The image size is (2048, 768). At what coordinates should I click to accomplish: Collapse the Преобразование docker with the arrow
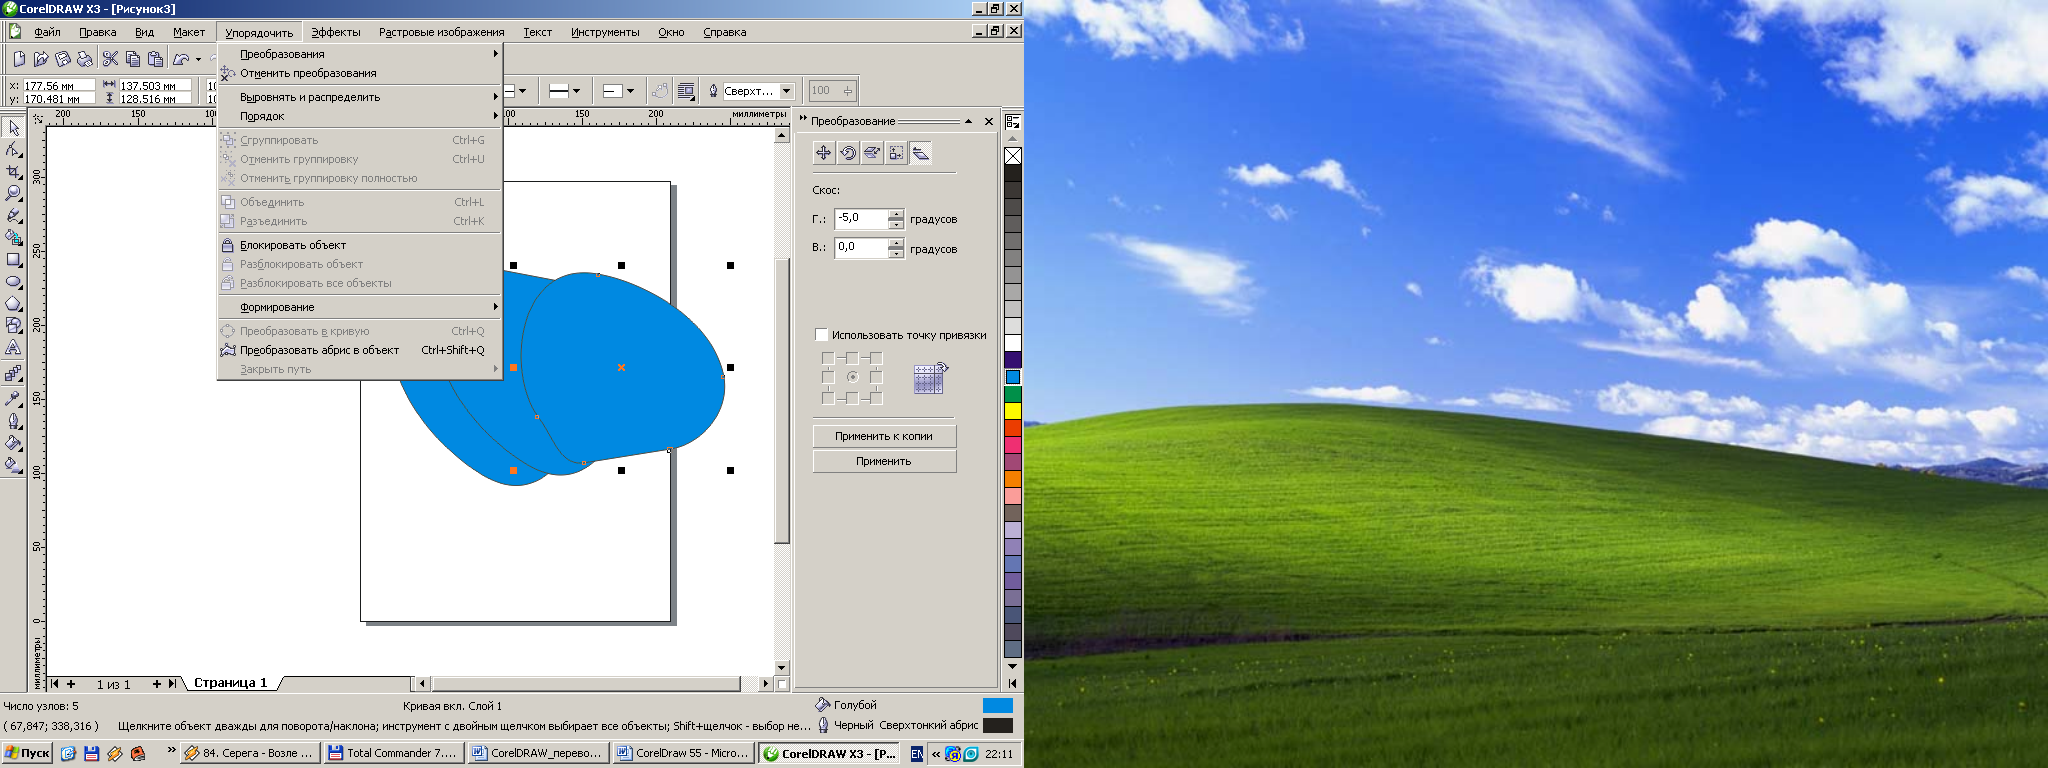(968, 121)
